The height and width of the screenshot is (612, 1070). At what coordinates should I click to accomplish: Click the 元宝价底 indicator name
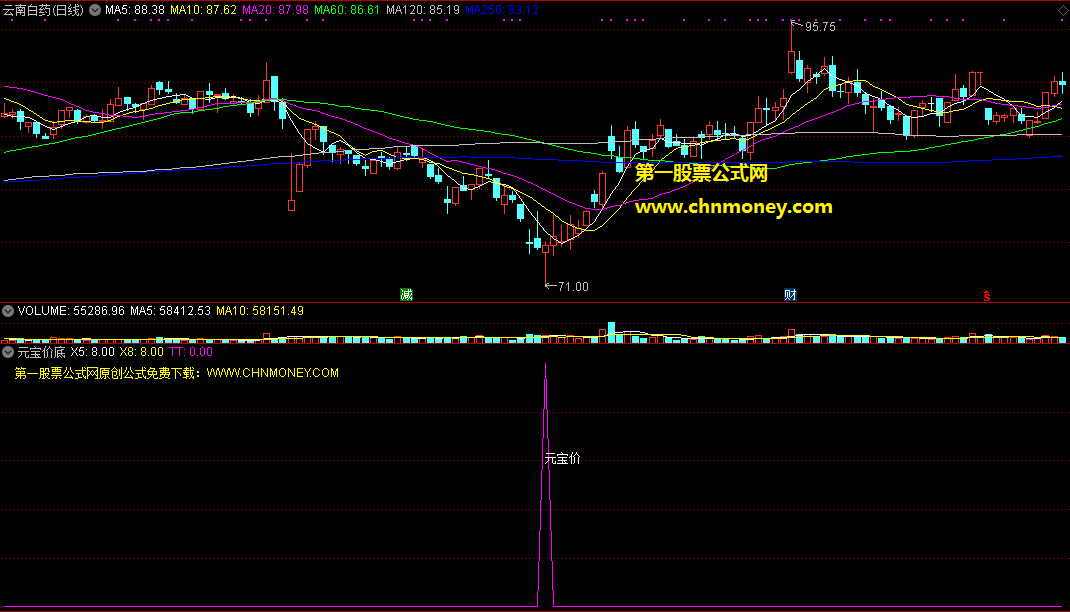coord(41,352)
